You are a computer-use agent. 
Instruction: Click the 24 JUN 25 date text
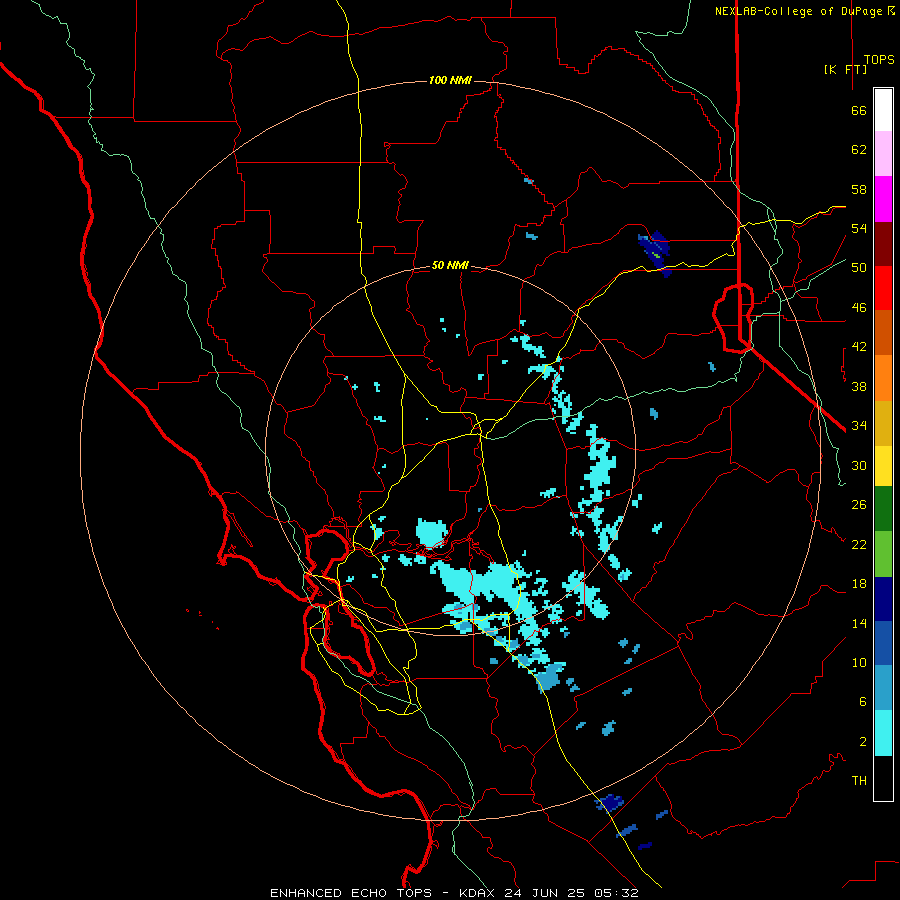tap(546, 893)
